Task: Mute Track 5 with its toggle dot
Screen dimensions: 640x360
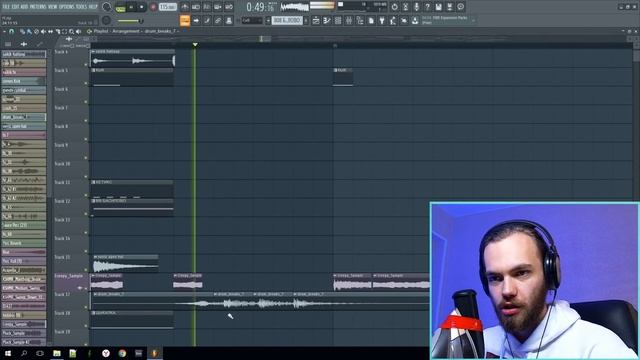Action: point(86,83)
